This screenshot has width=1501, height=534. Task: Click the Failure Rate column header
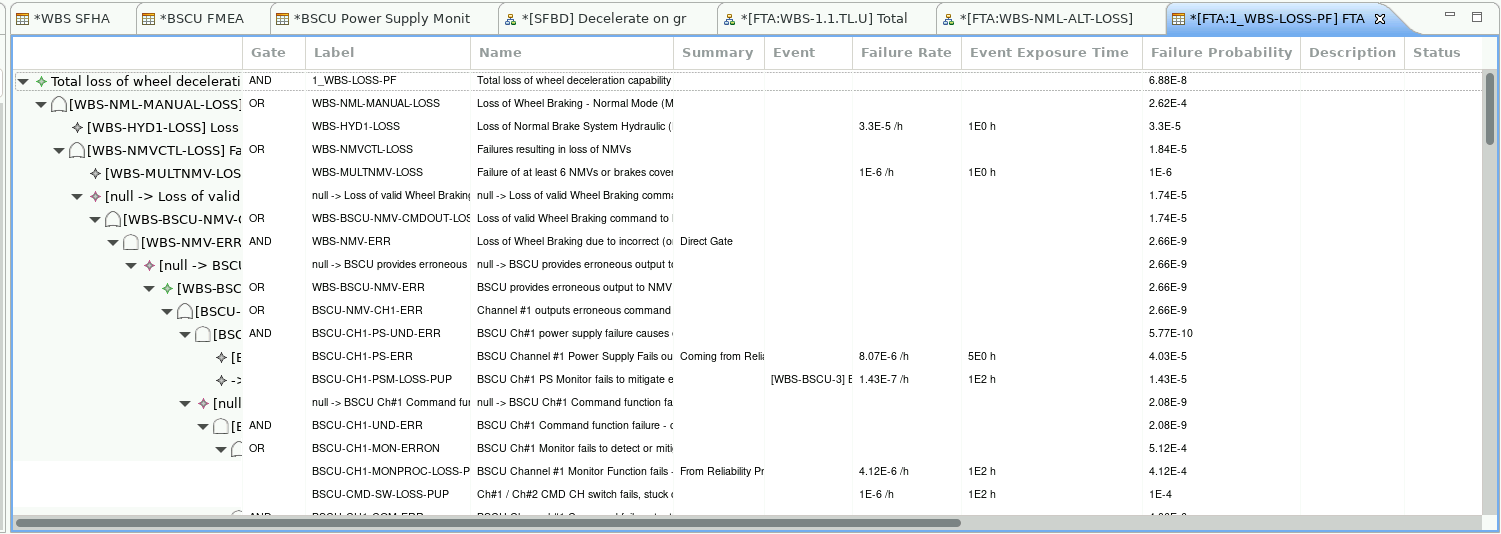[x=907, y=53]
